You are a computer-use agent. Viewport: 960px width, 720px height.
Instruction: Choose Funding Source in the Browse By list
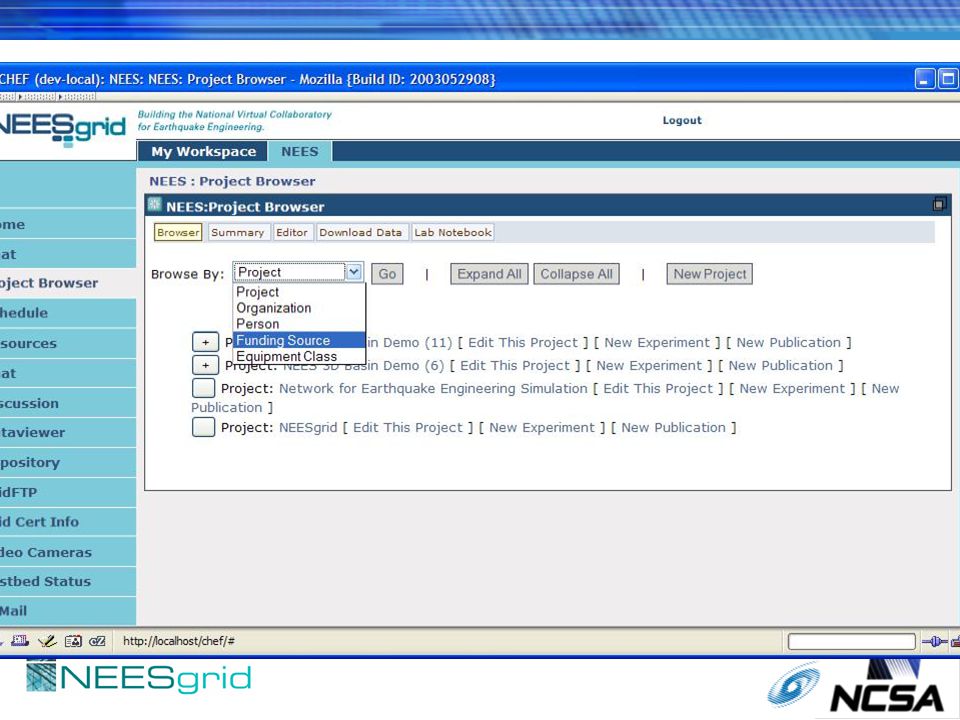(x=299, y=340)
